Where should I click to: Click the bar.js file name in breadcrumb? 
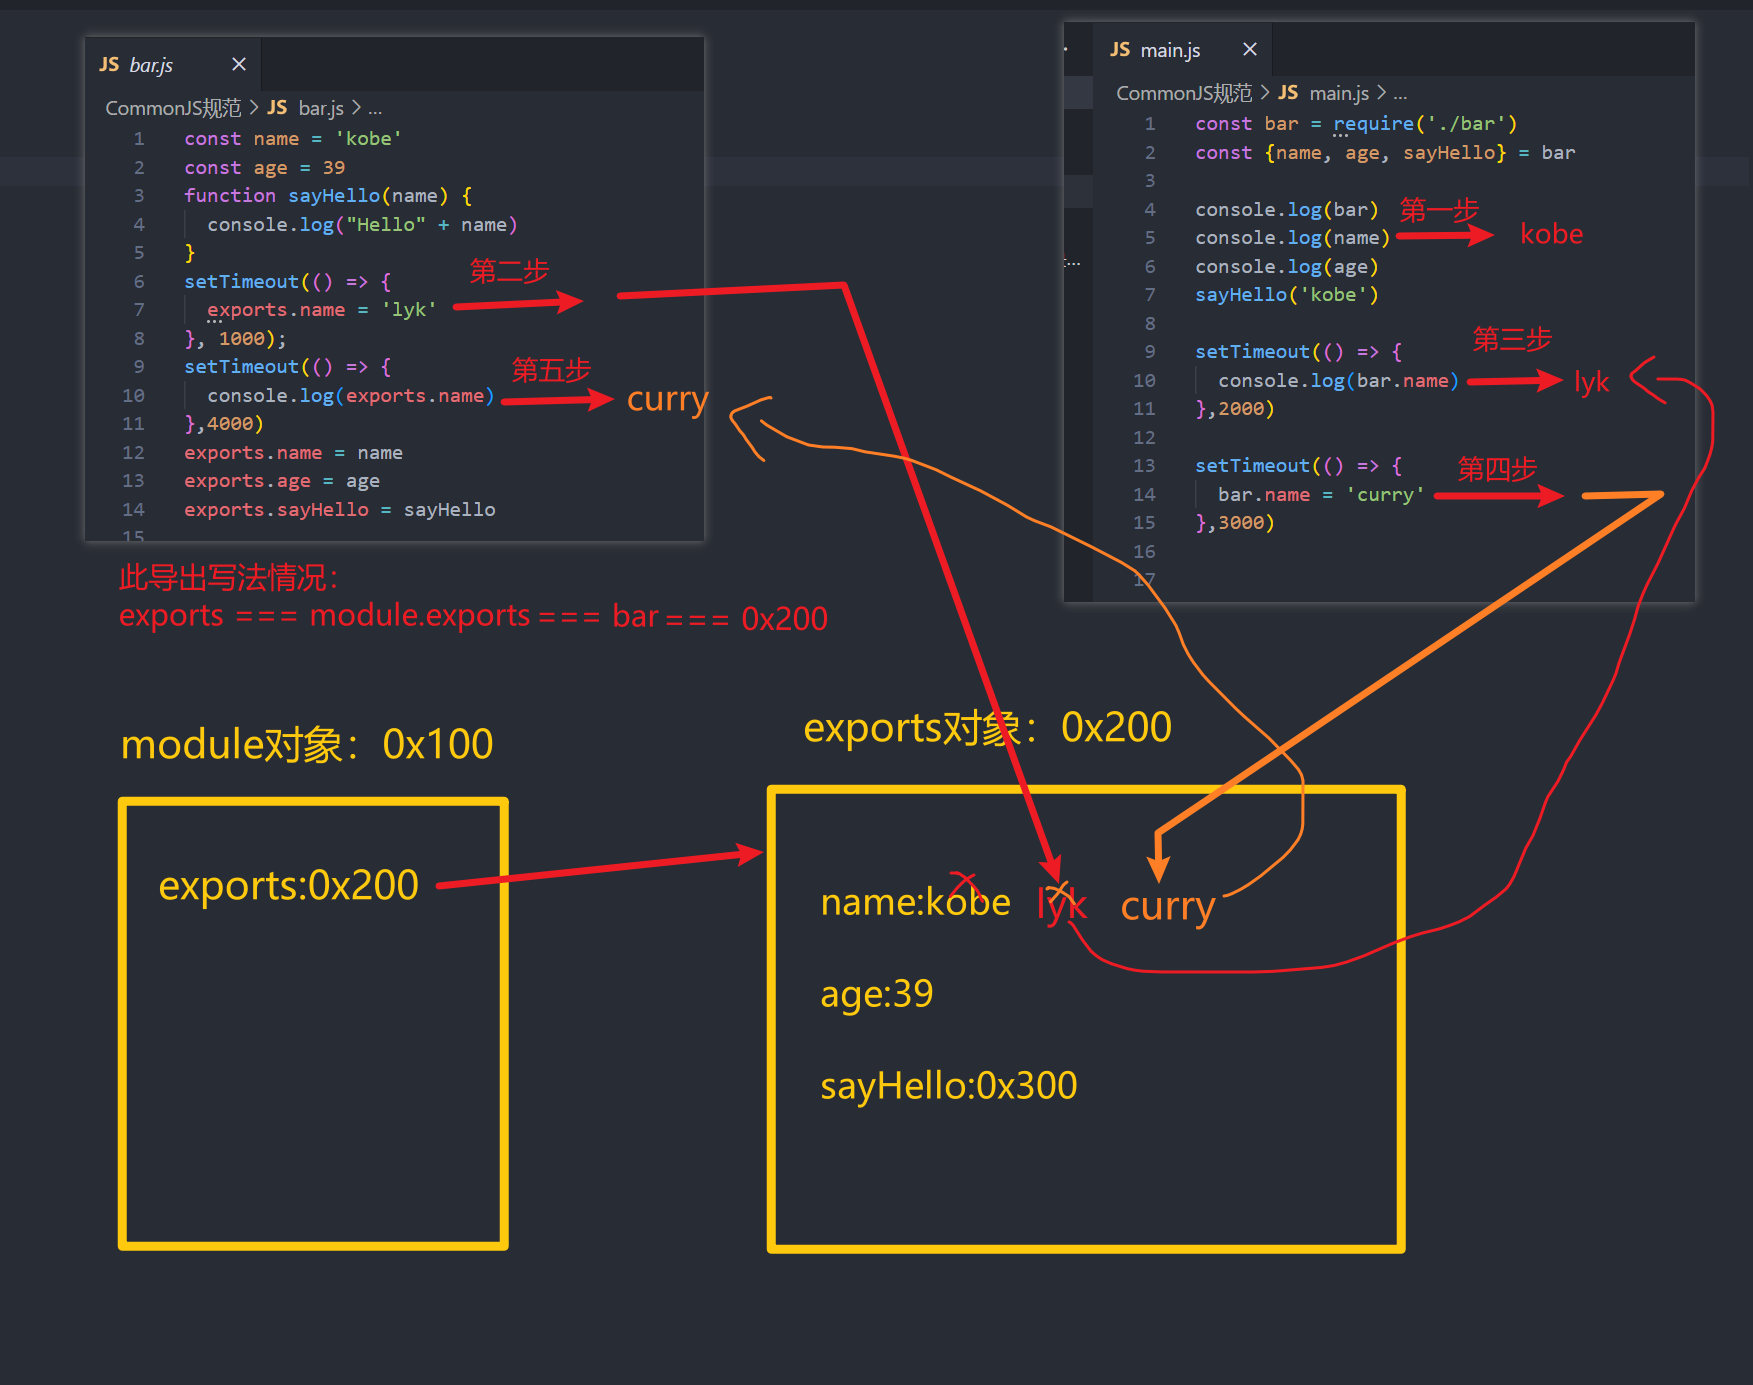[321, 108]
